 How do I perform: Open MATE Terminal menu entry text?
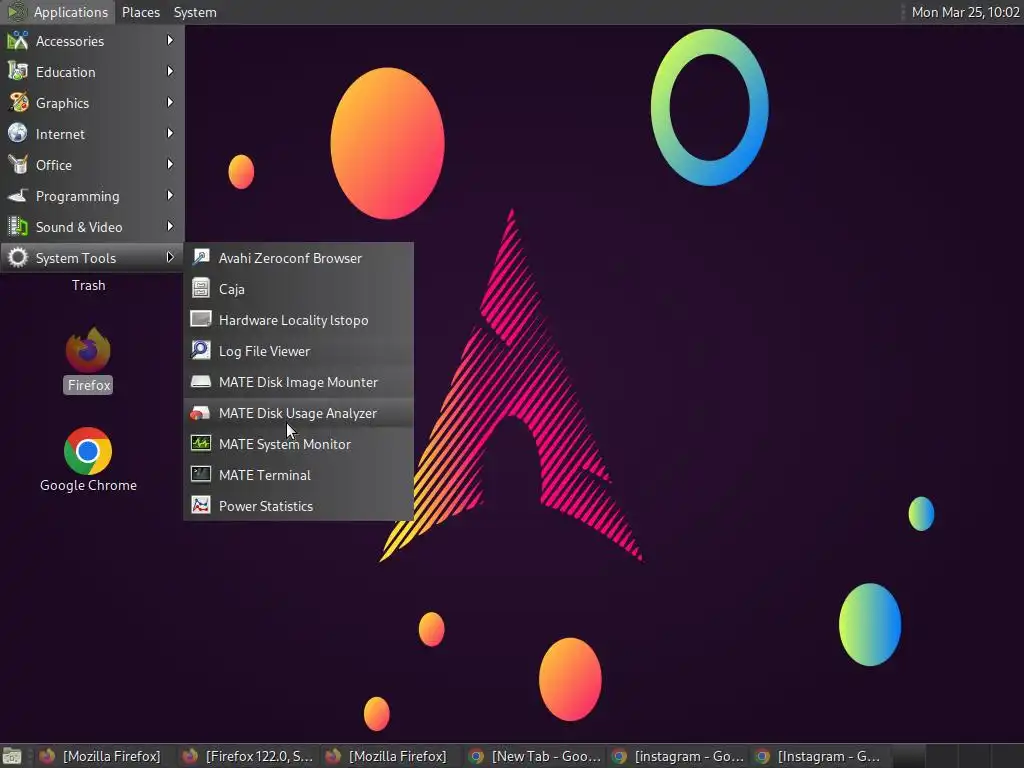264,475
